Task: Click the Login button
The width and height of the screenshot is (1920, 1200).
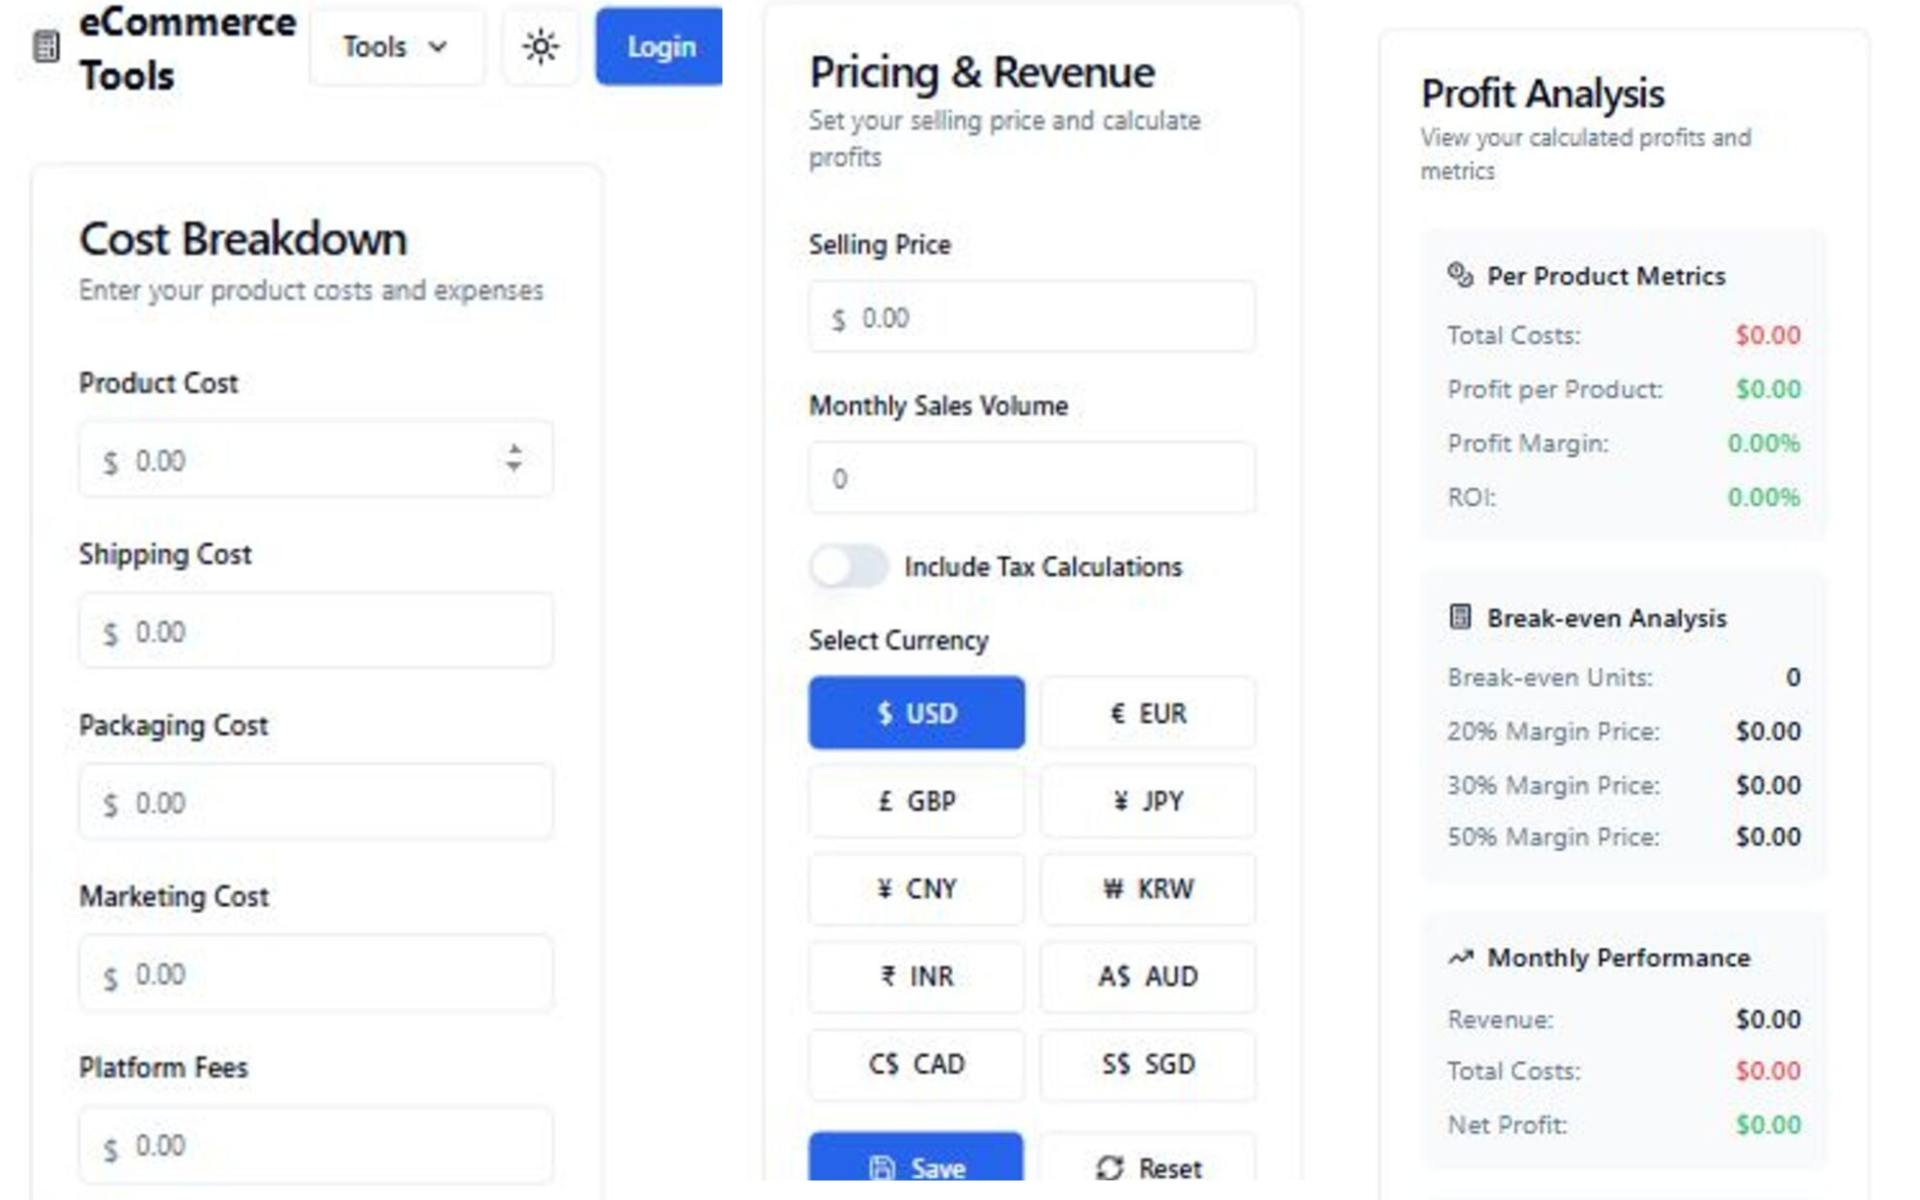Action: (x=658, y=46)
